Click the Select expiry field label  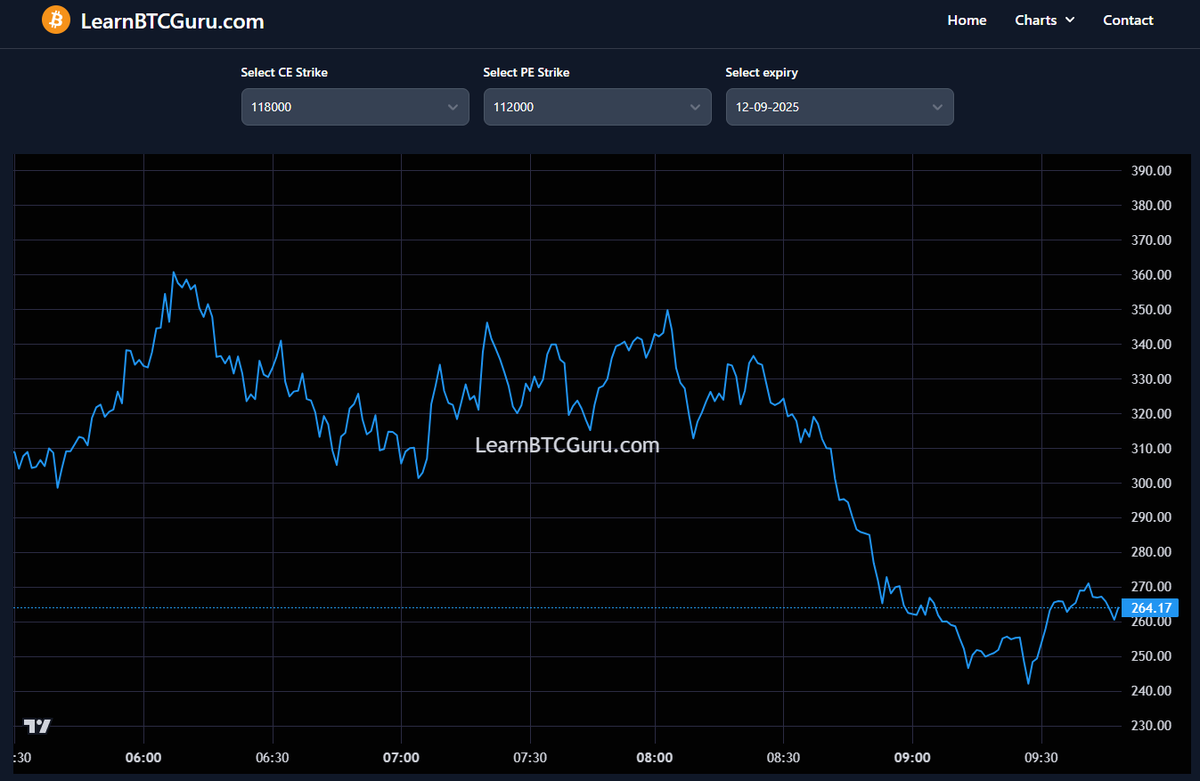click(x=761, y=72)
